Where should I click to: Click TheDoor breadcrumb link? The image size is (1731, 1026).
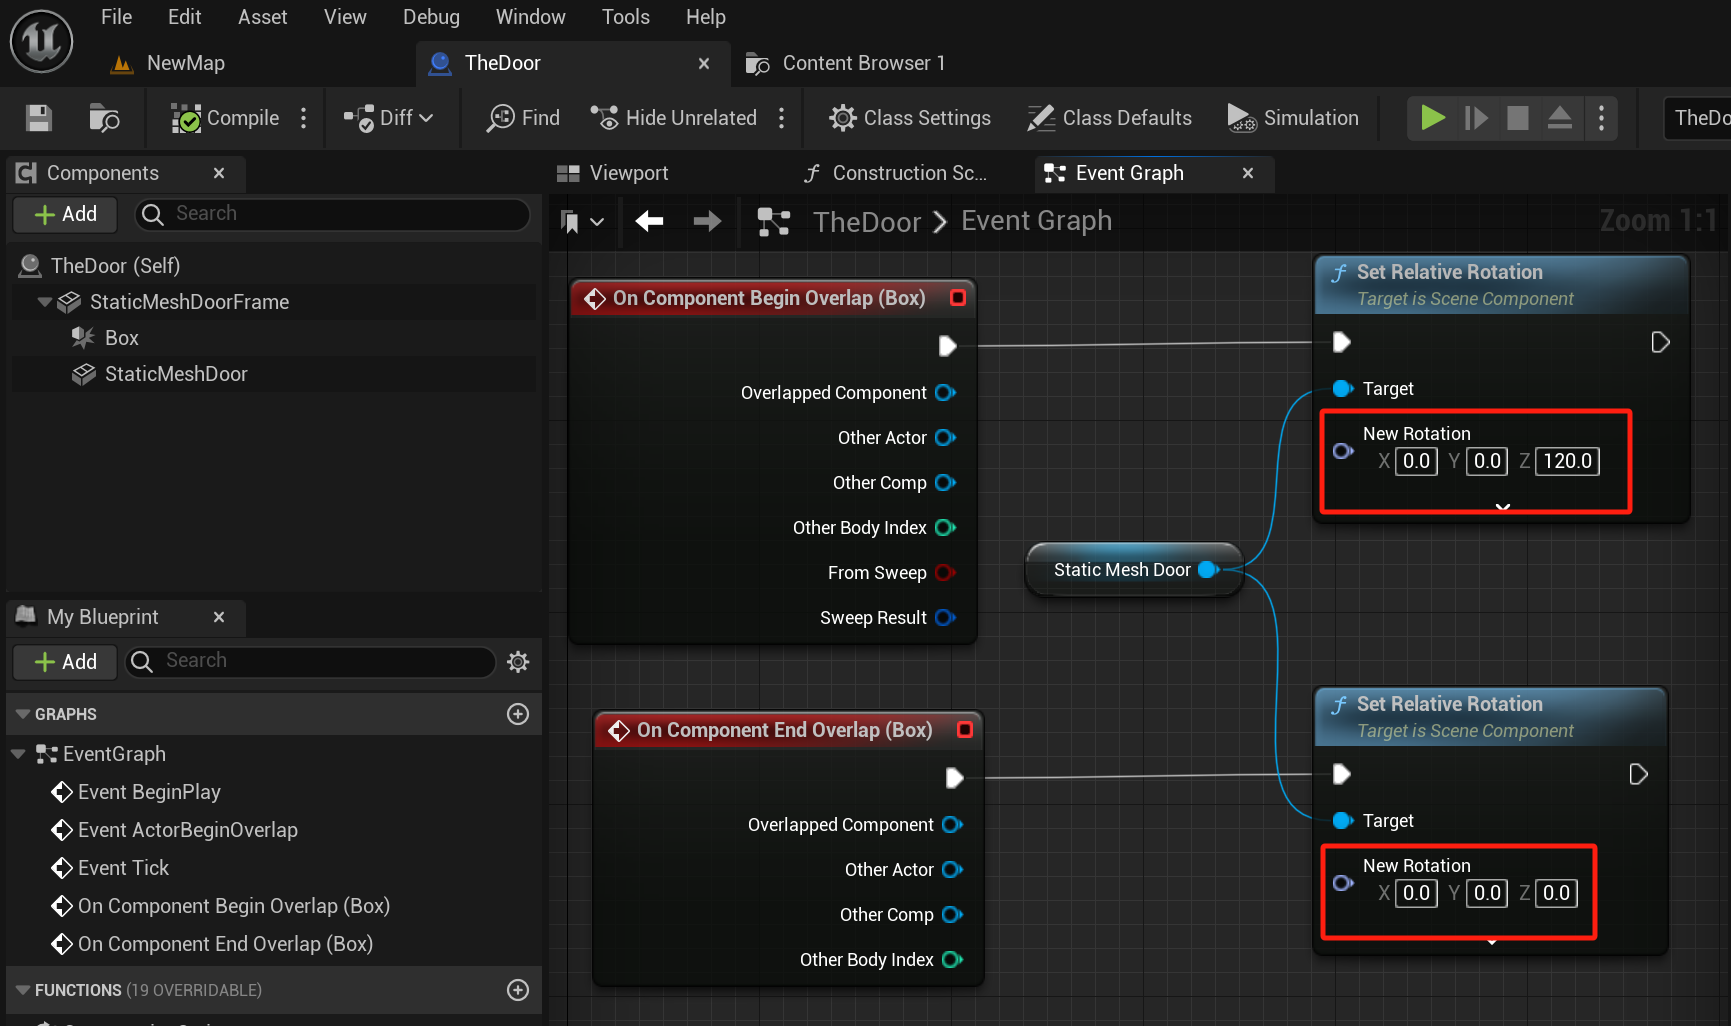pyautogui.click(x=867, y=221)
